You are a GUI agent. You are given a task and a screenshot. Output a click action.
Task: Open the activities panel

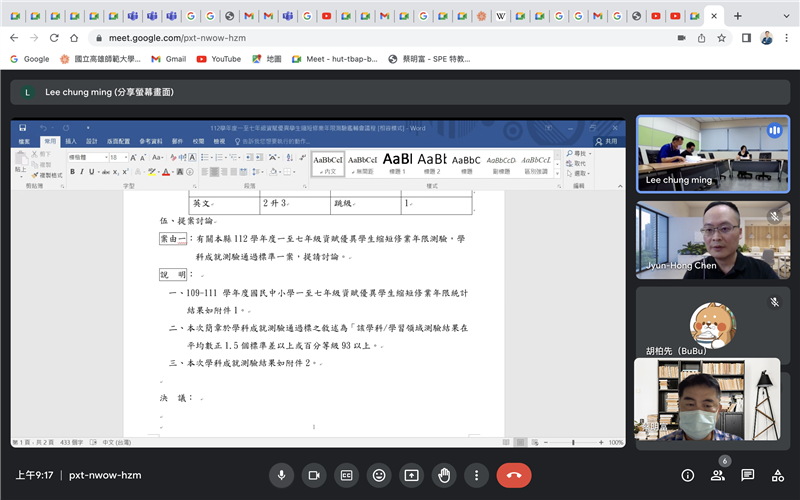click(x=777, y=475)
